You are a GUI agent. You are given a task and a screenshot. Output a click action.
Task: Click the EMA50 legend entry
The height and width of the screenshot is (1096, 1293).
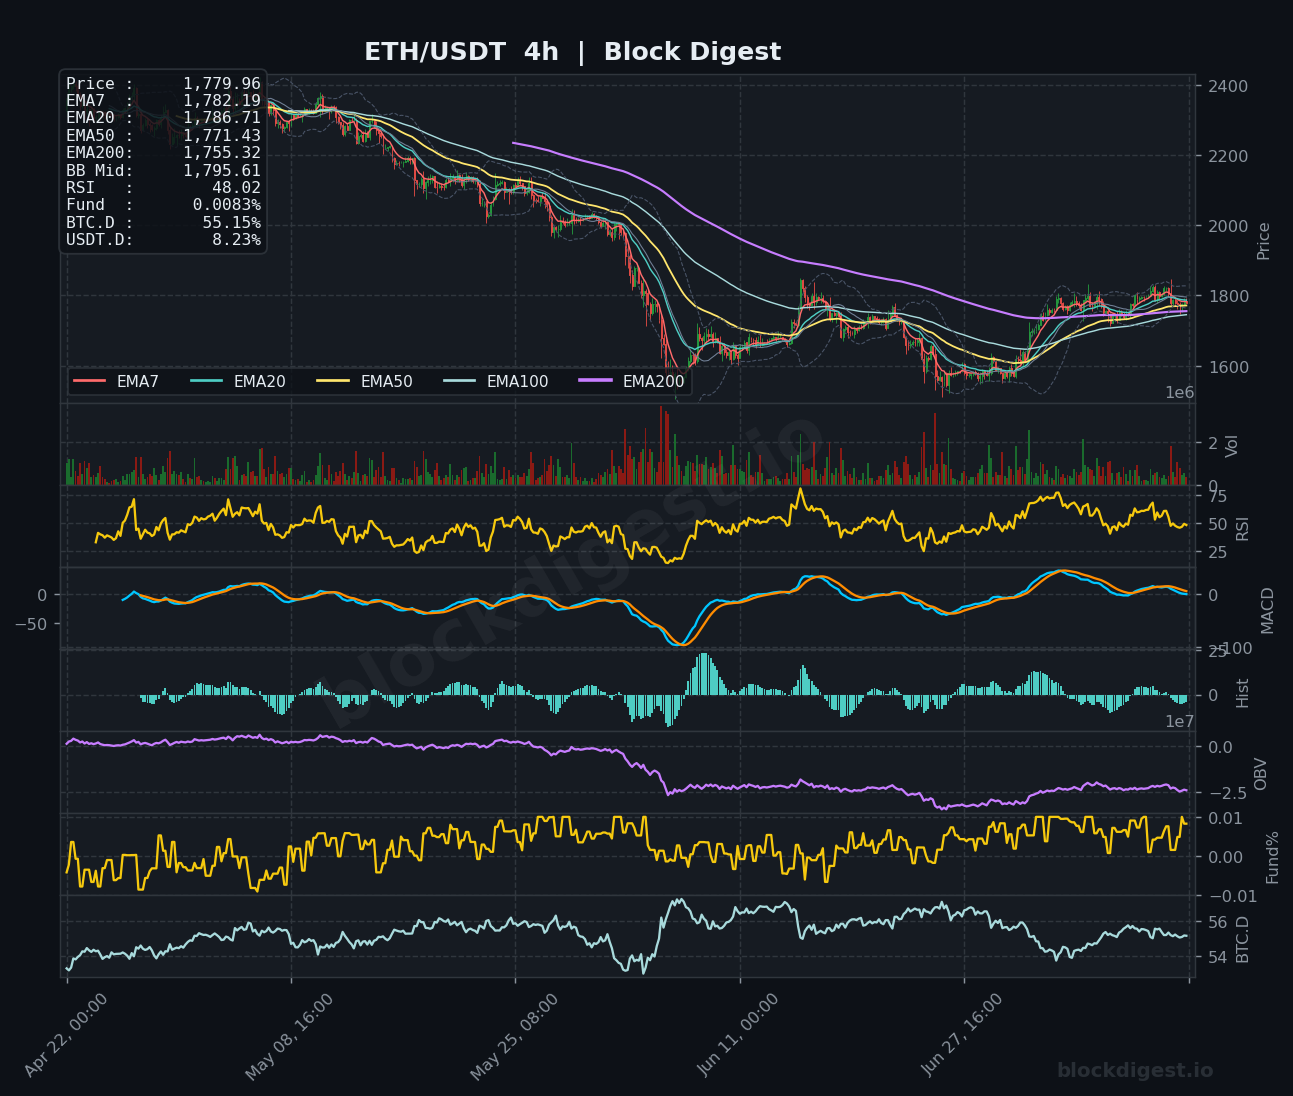click(365, 381)
